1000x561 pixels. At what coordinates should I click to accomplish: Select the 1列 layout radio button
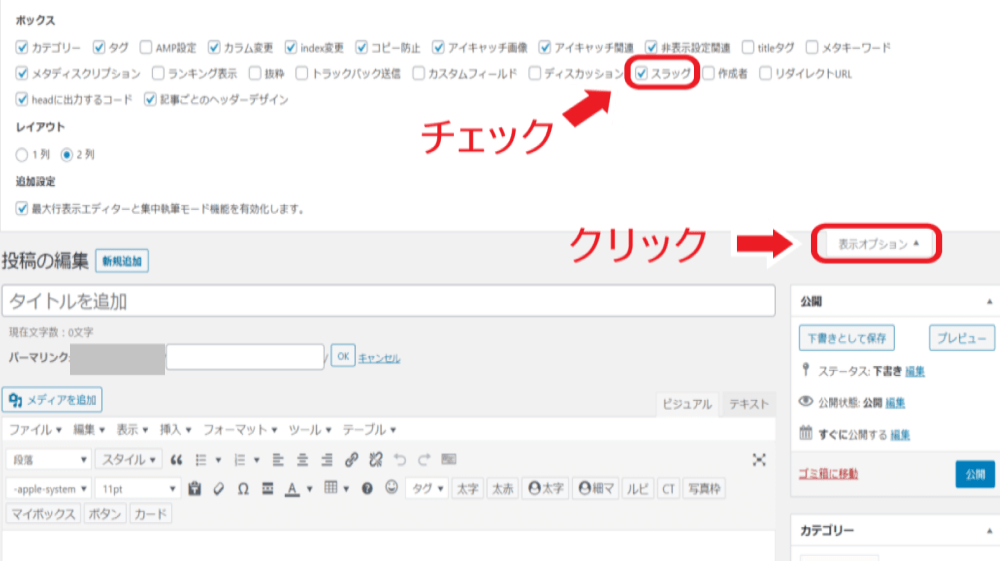point(22,155)
